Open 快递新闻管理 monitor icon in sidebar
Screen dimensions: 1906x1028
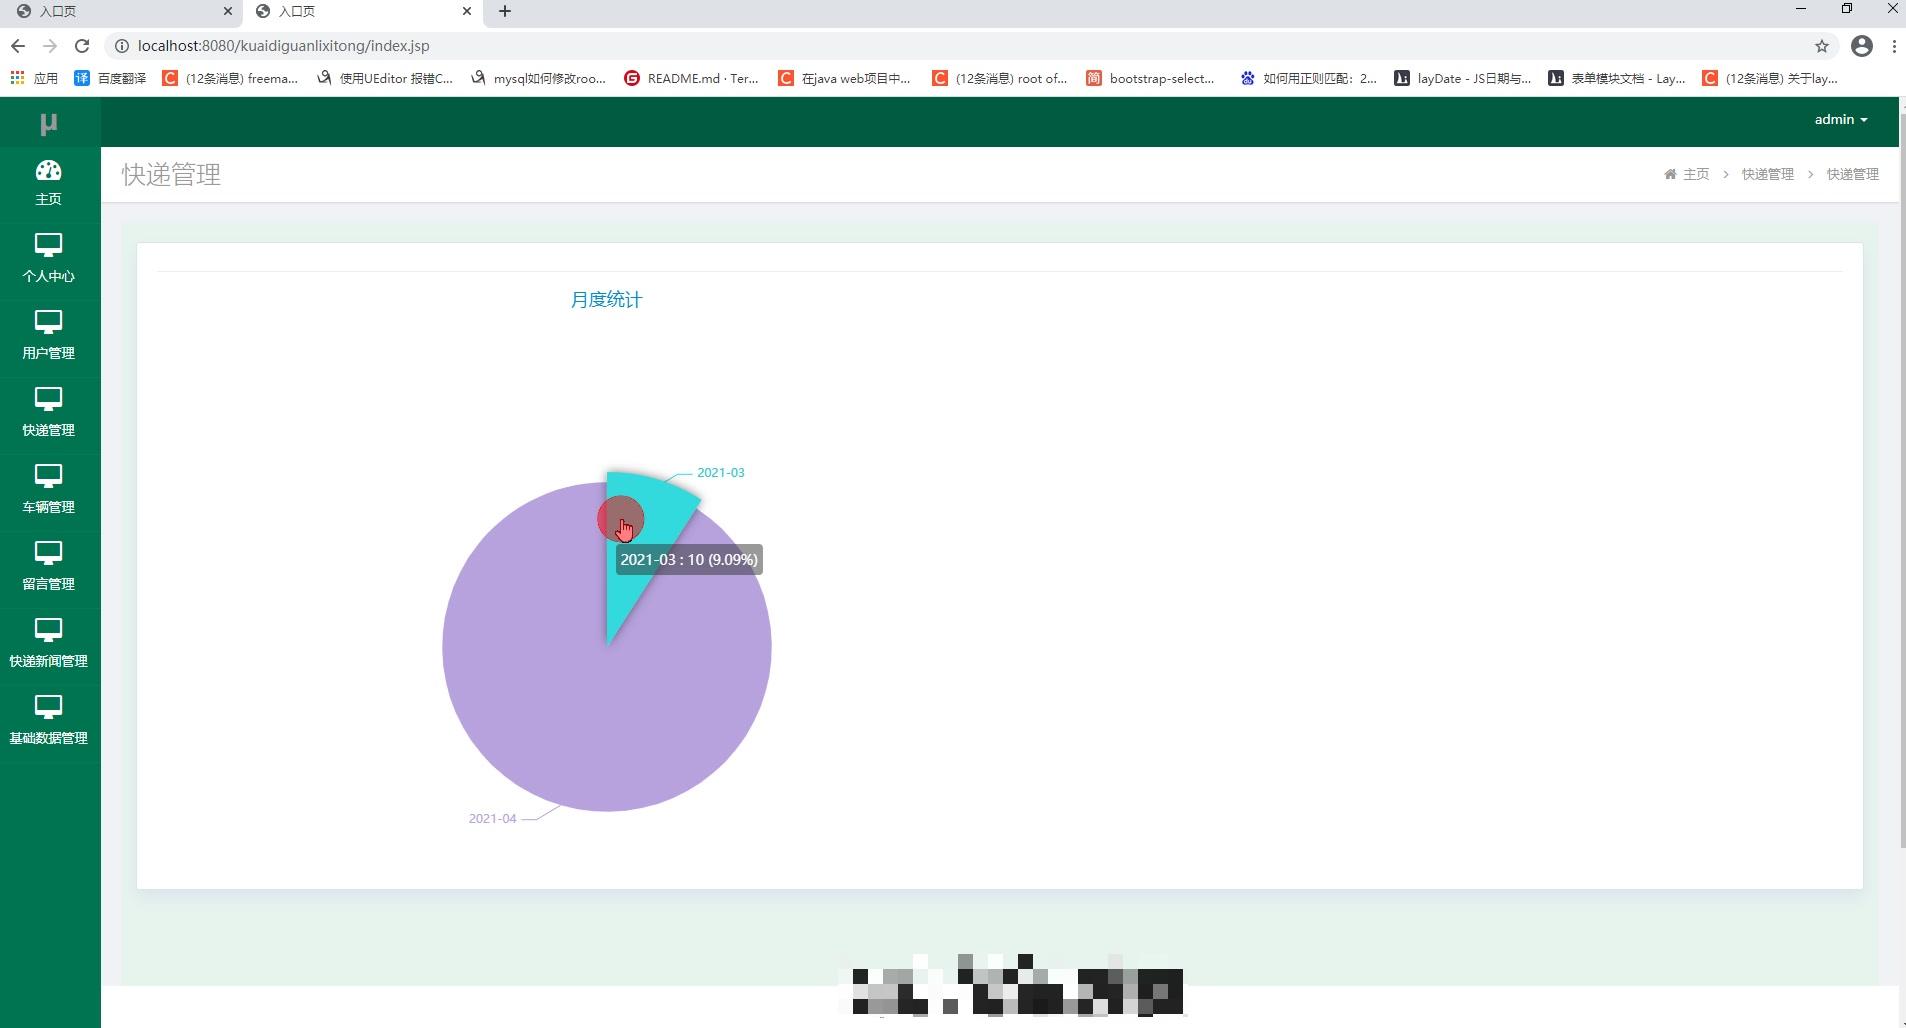click(x=48, y=631)
